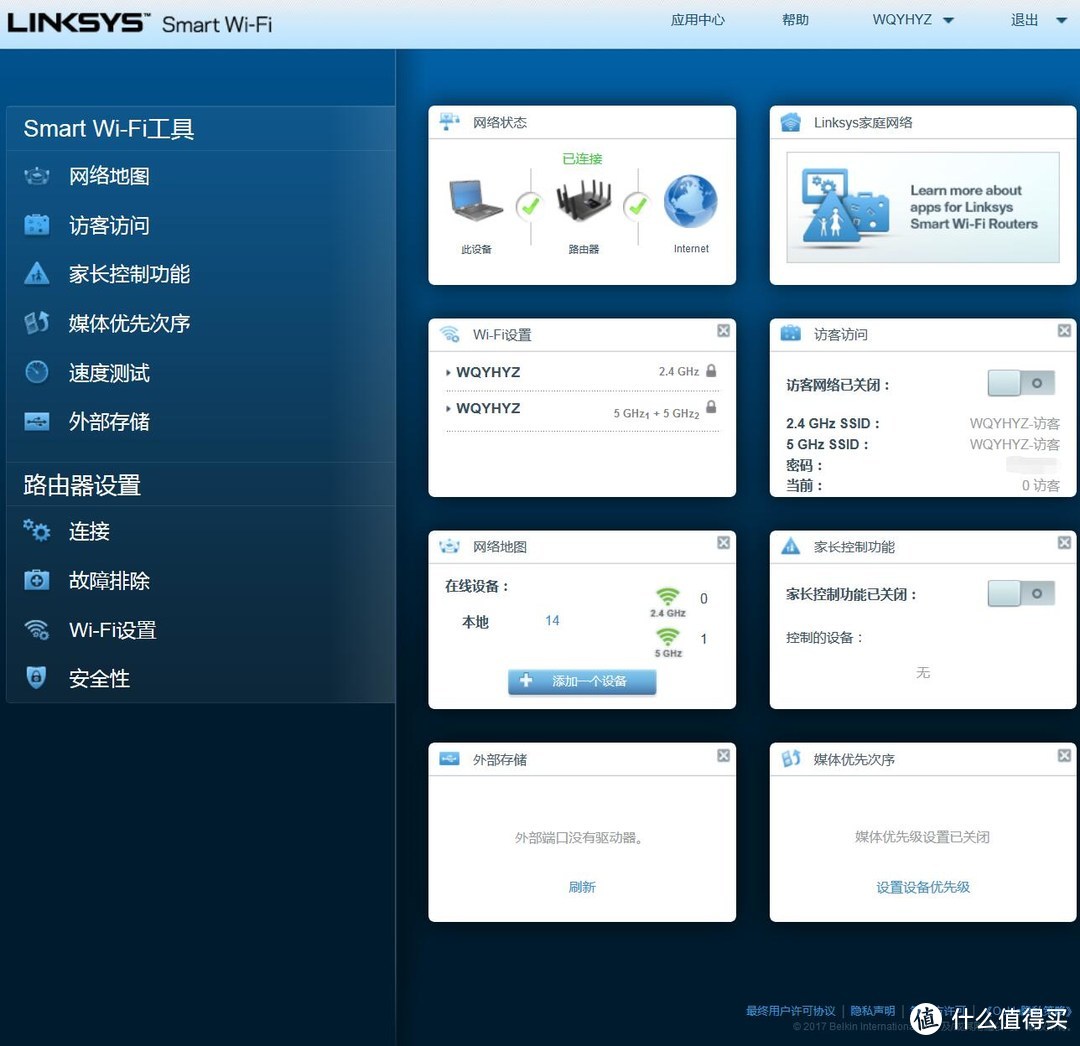1080x1046 pixels.
Task: Enable the 访客网络 toggle switch
Action: [1019, 383]
